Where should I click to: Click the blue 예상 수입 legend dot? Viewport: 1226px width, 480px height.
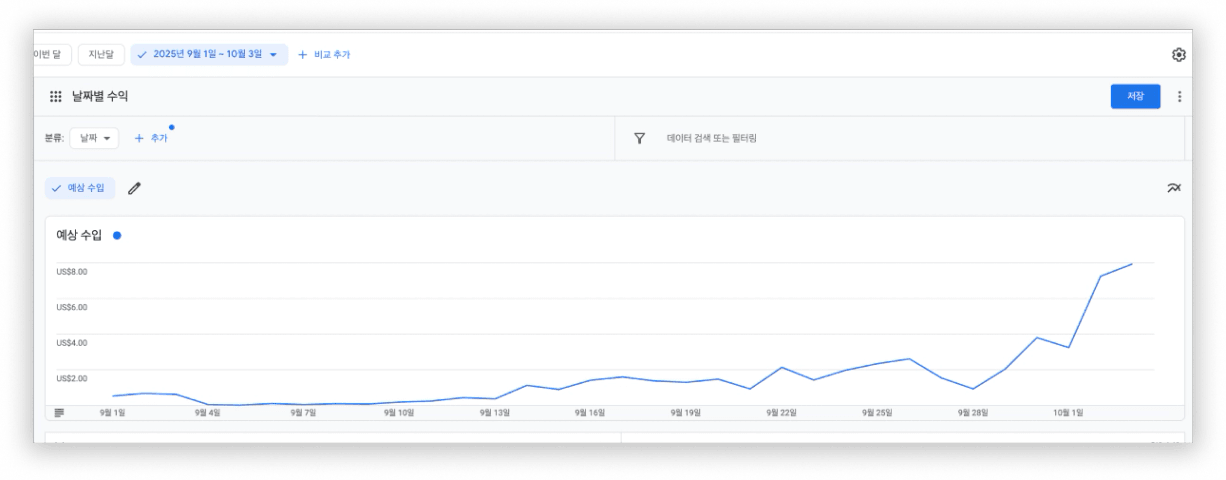point(117,236)
